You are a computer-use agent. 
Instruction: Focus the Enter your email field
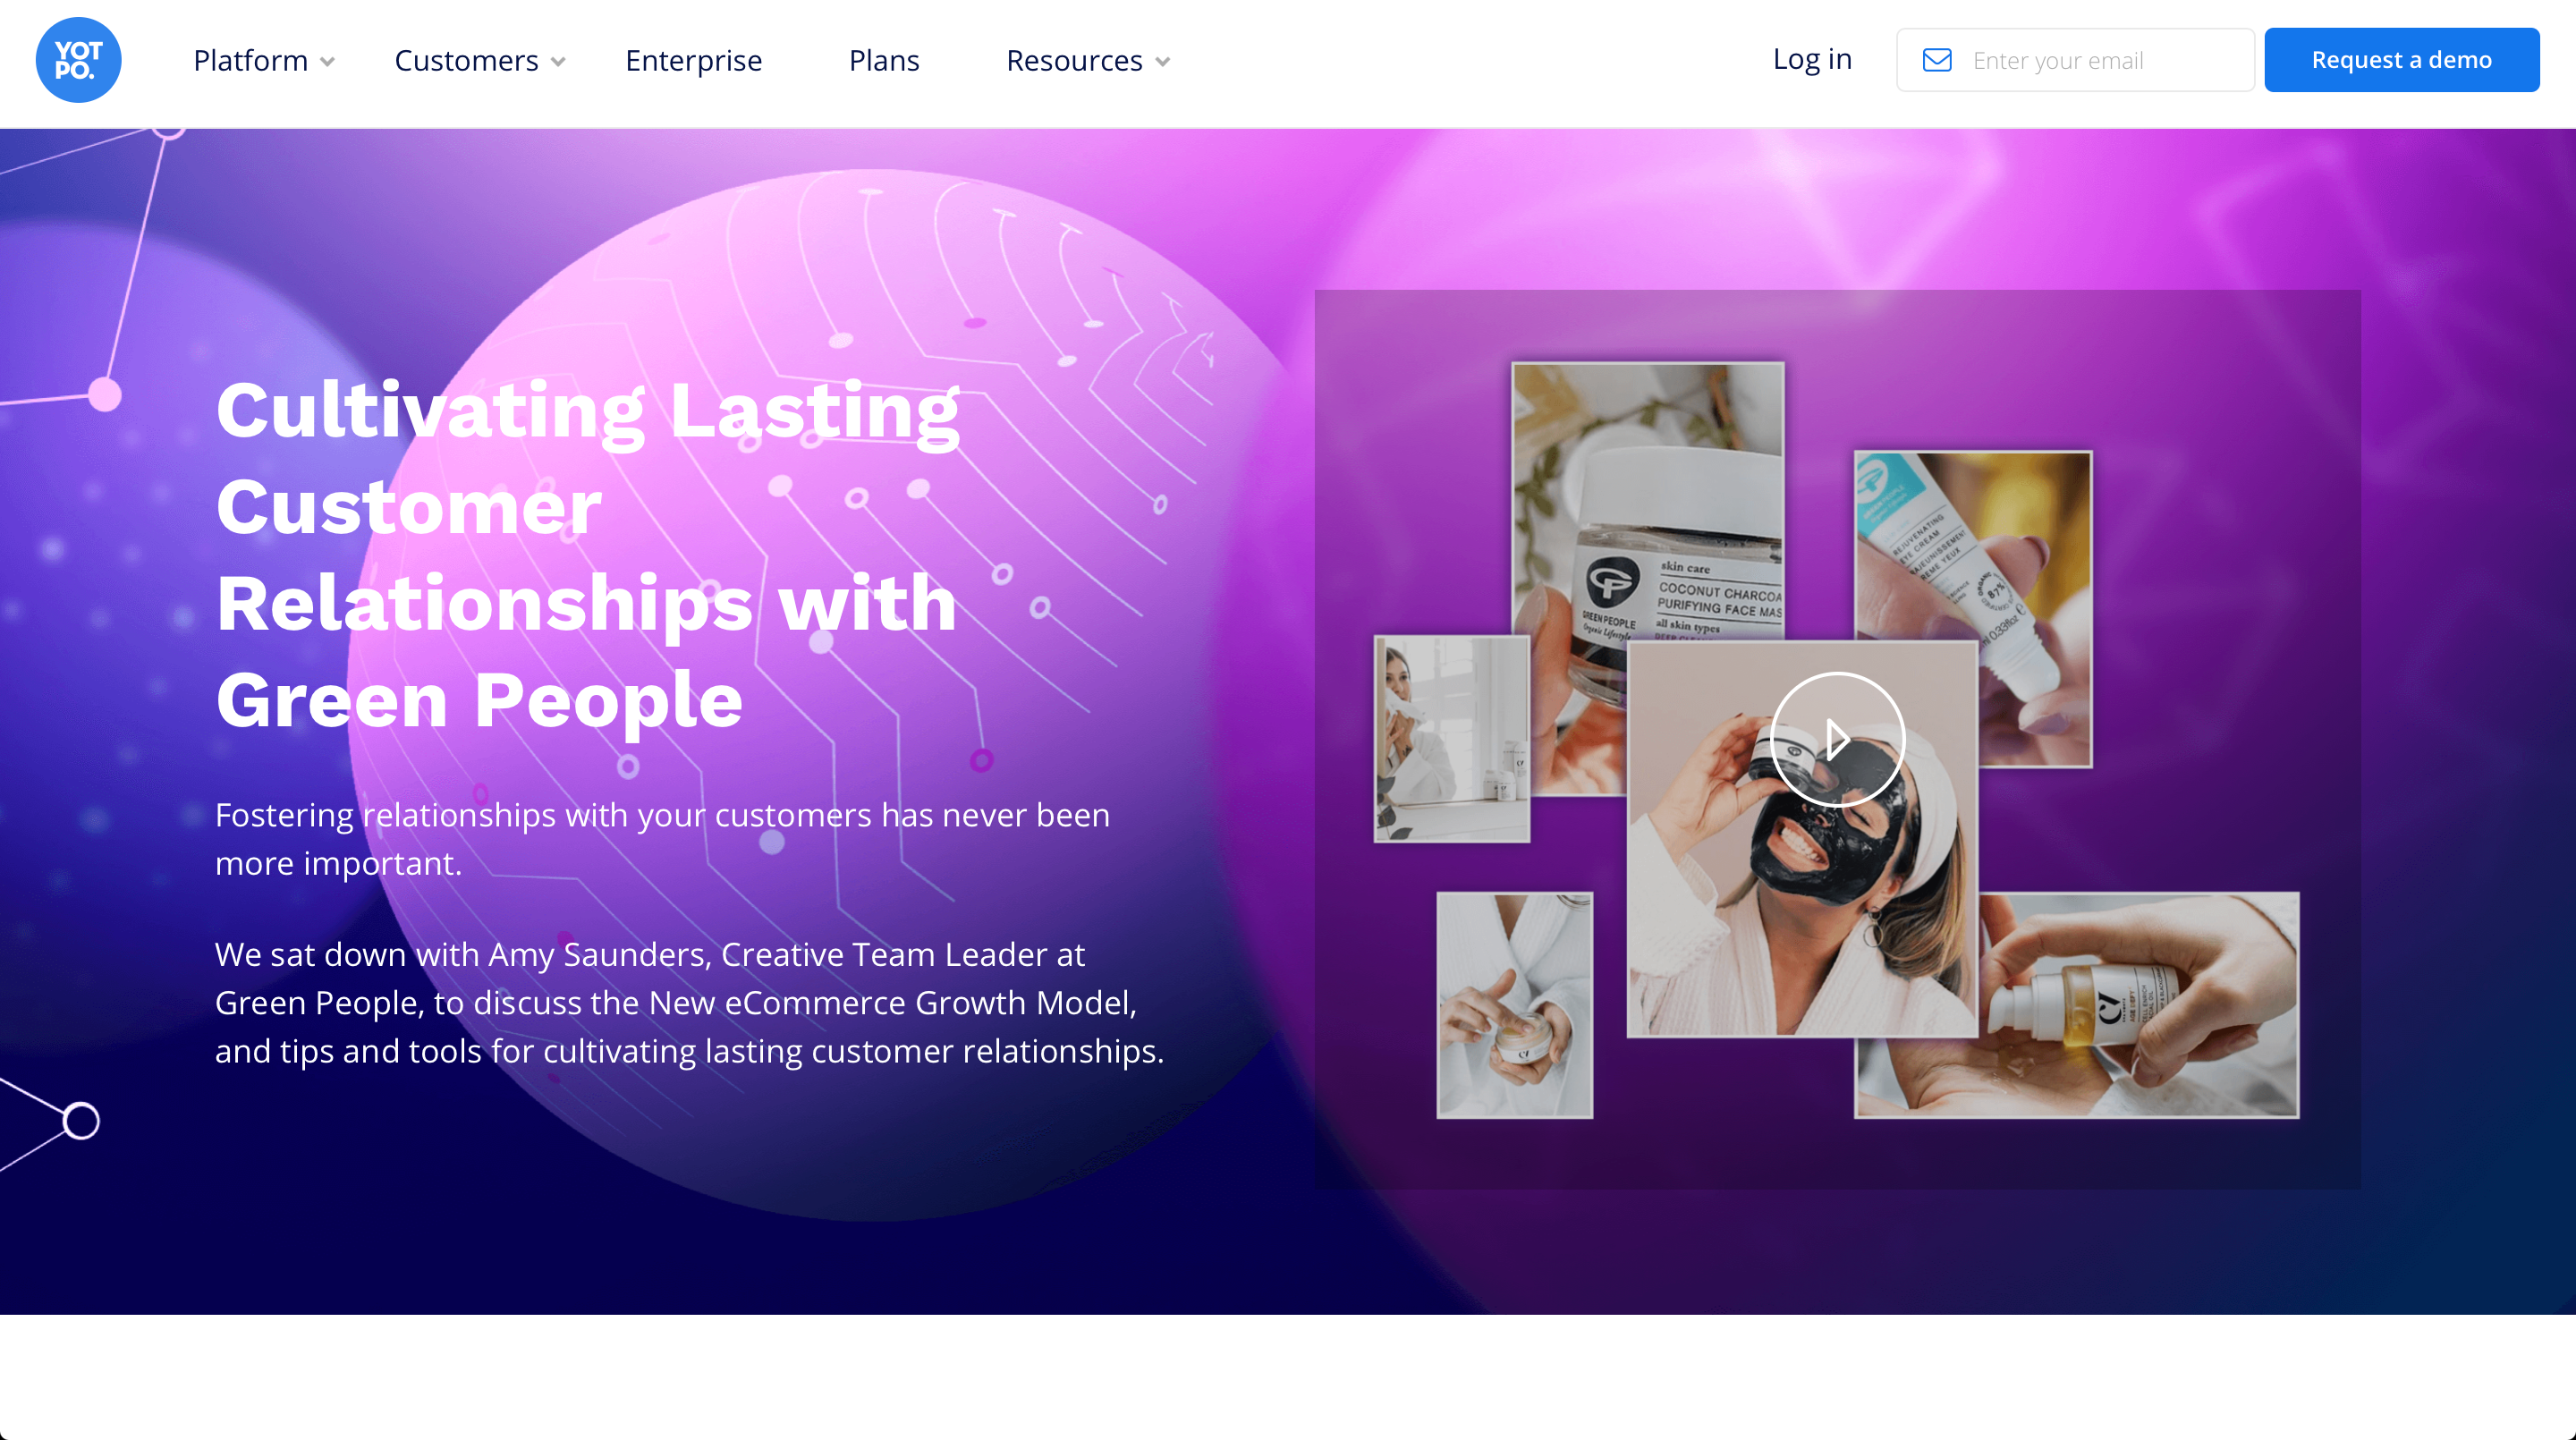click(x=2075, y=60)
